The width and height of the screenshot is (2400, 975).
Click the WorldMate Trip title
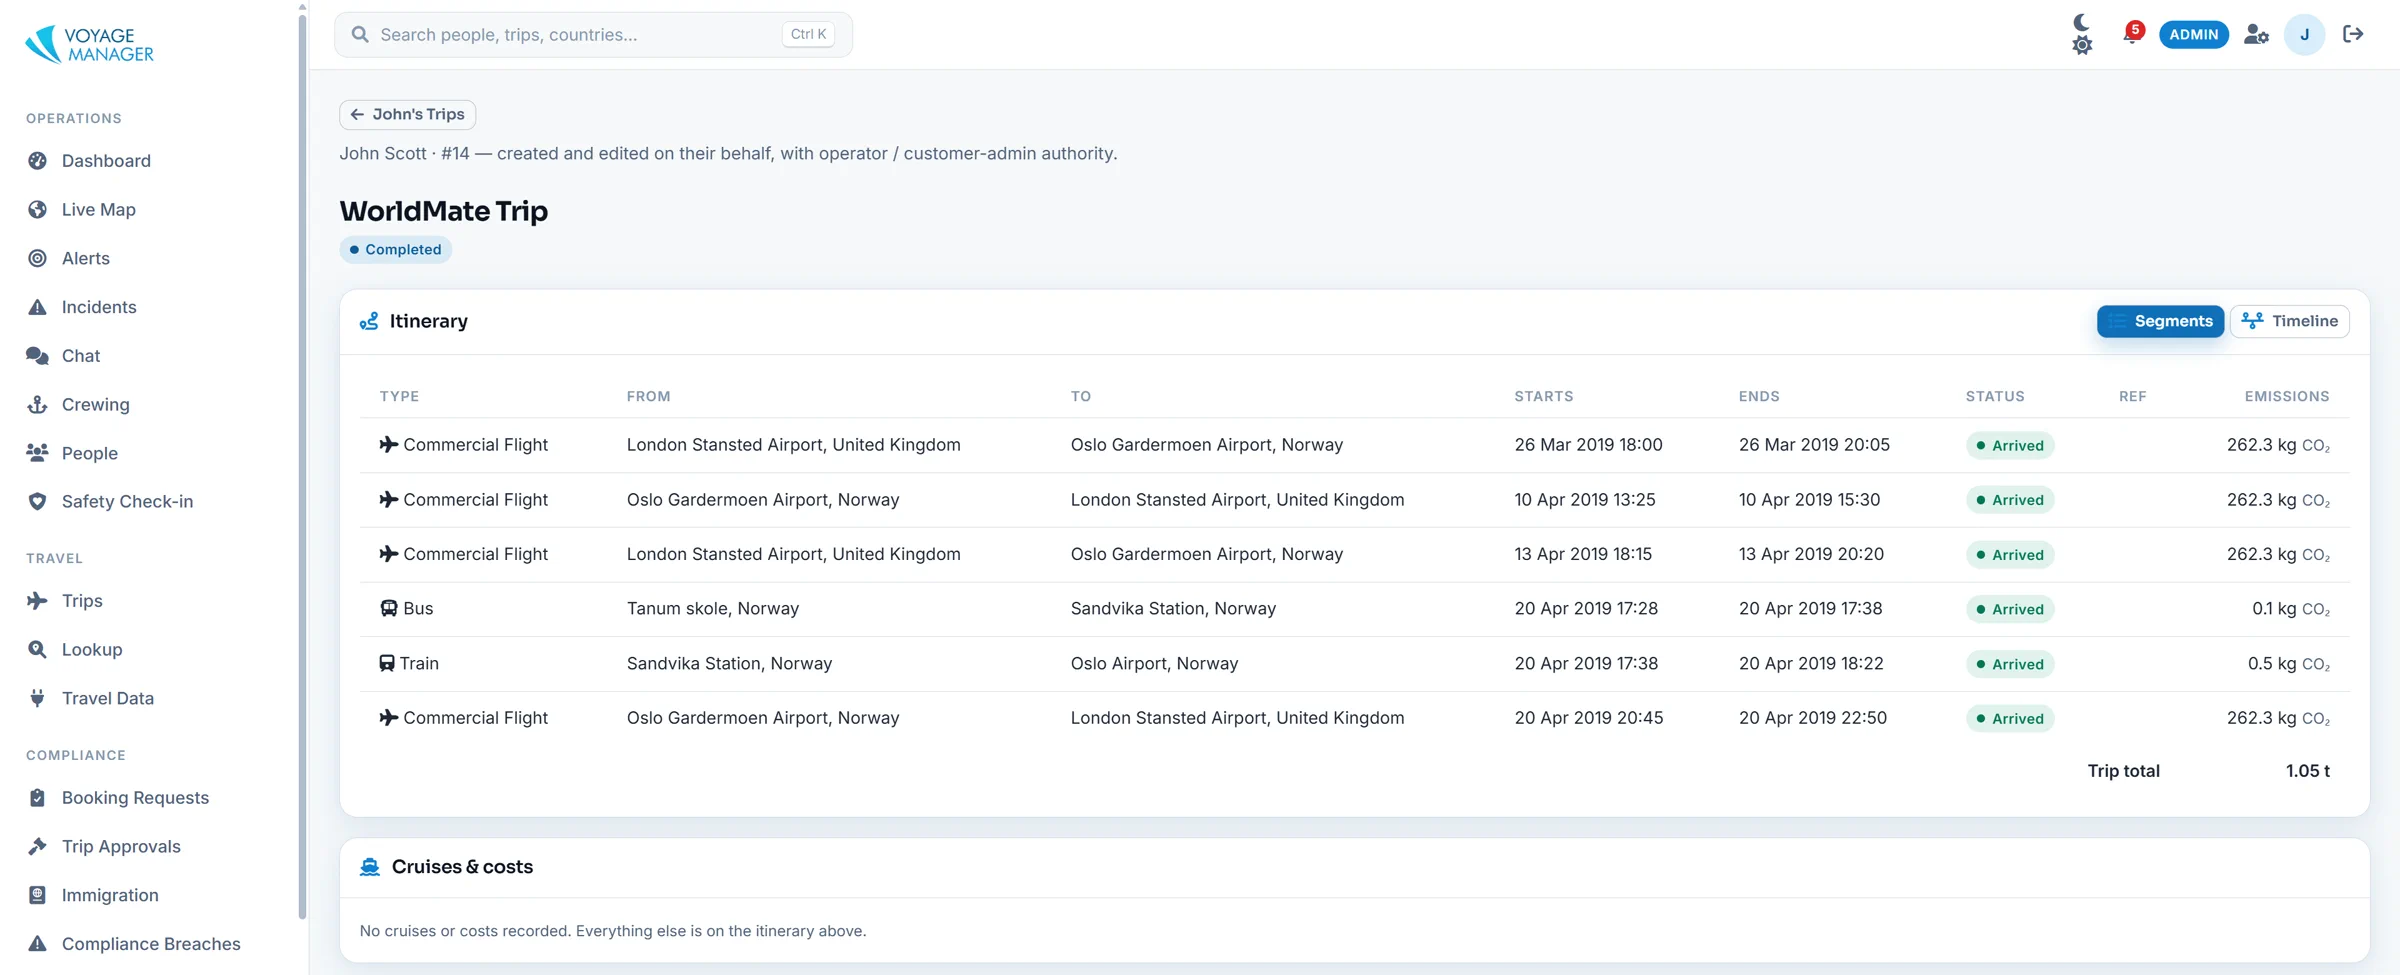[443, 211]
